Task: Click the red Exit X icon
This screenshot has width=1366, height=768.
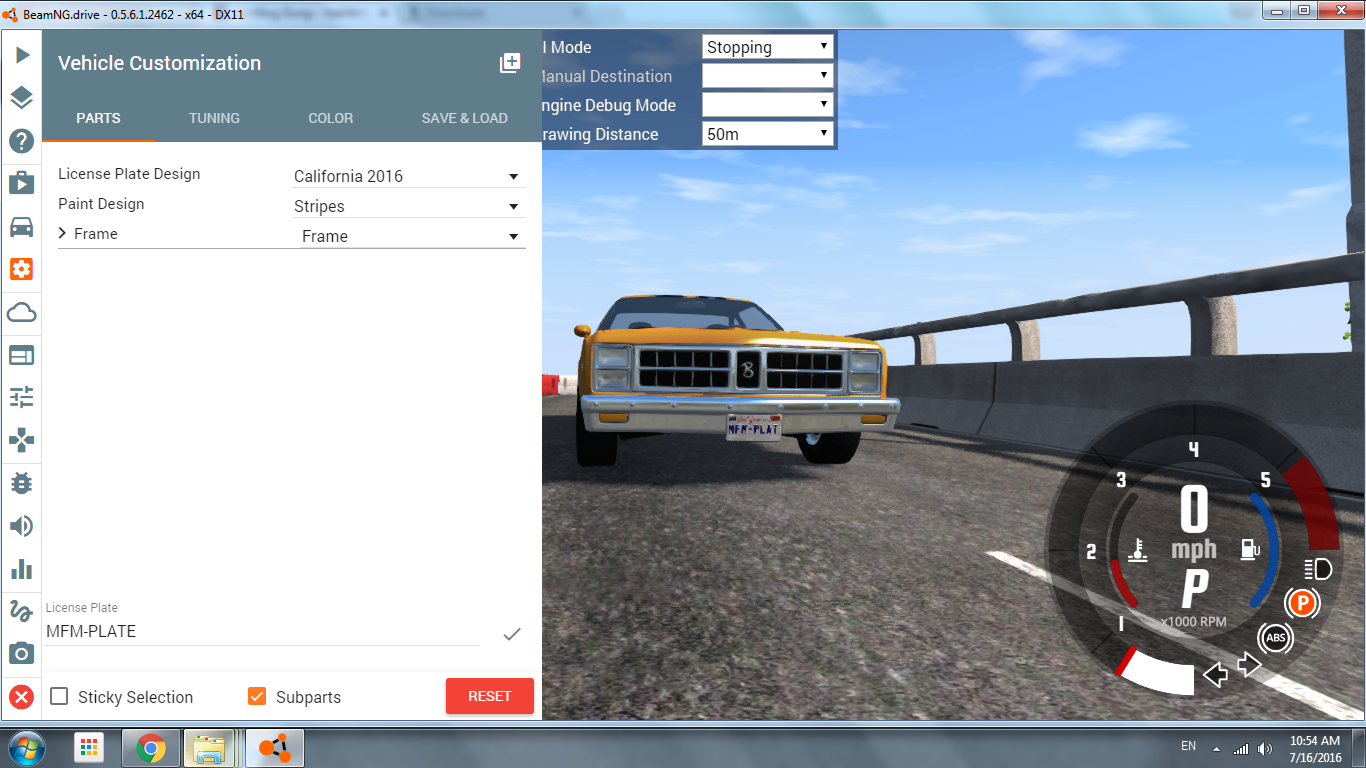Action: (22, 697)
